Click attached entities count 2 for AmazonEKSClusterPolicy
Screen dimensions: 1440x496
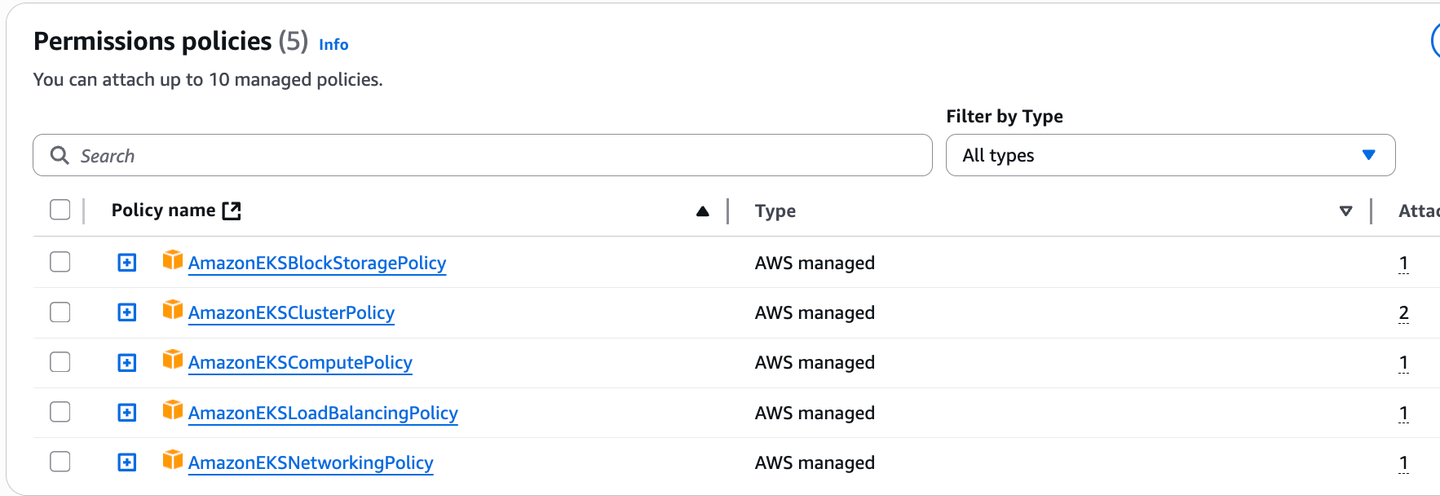click(1404, 313)
